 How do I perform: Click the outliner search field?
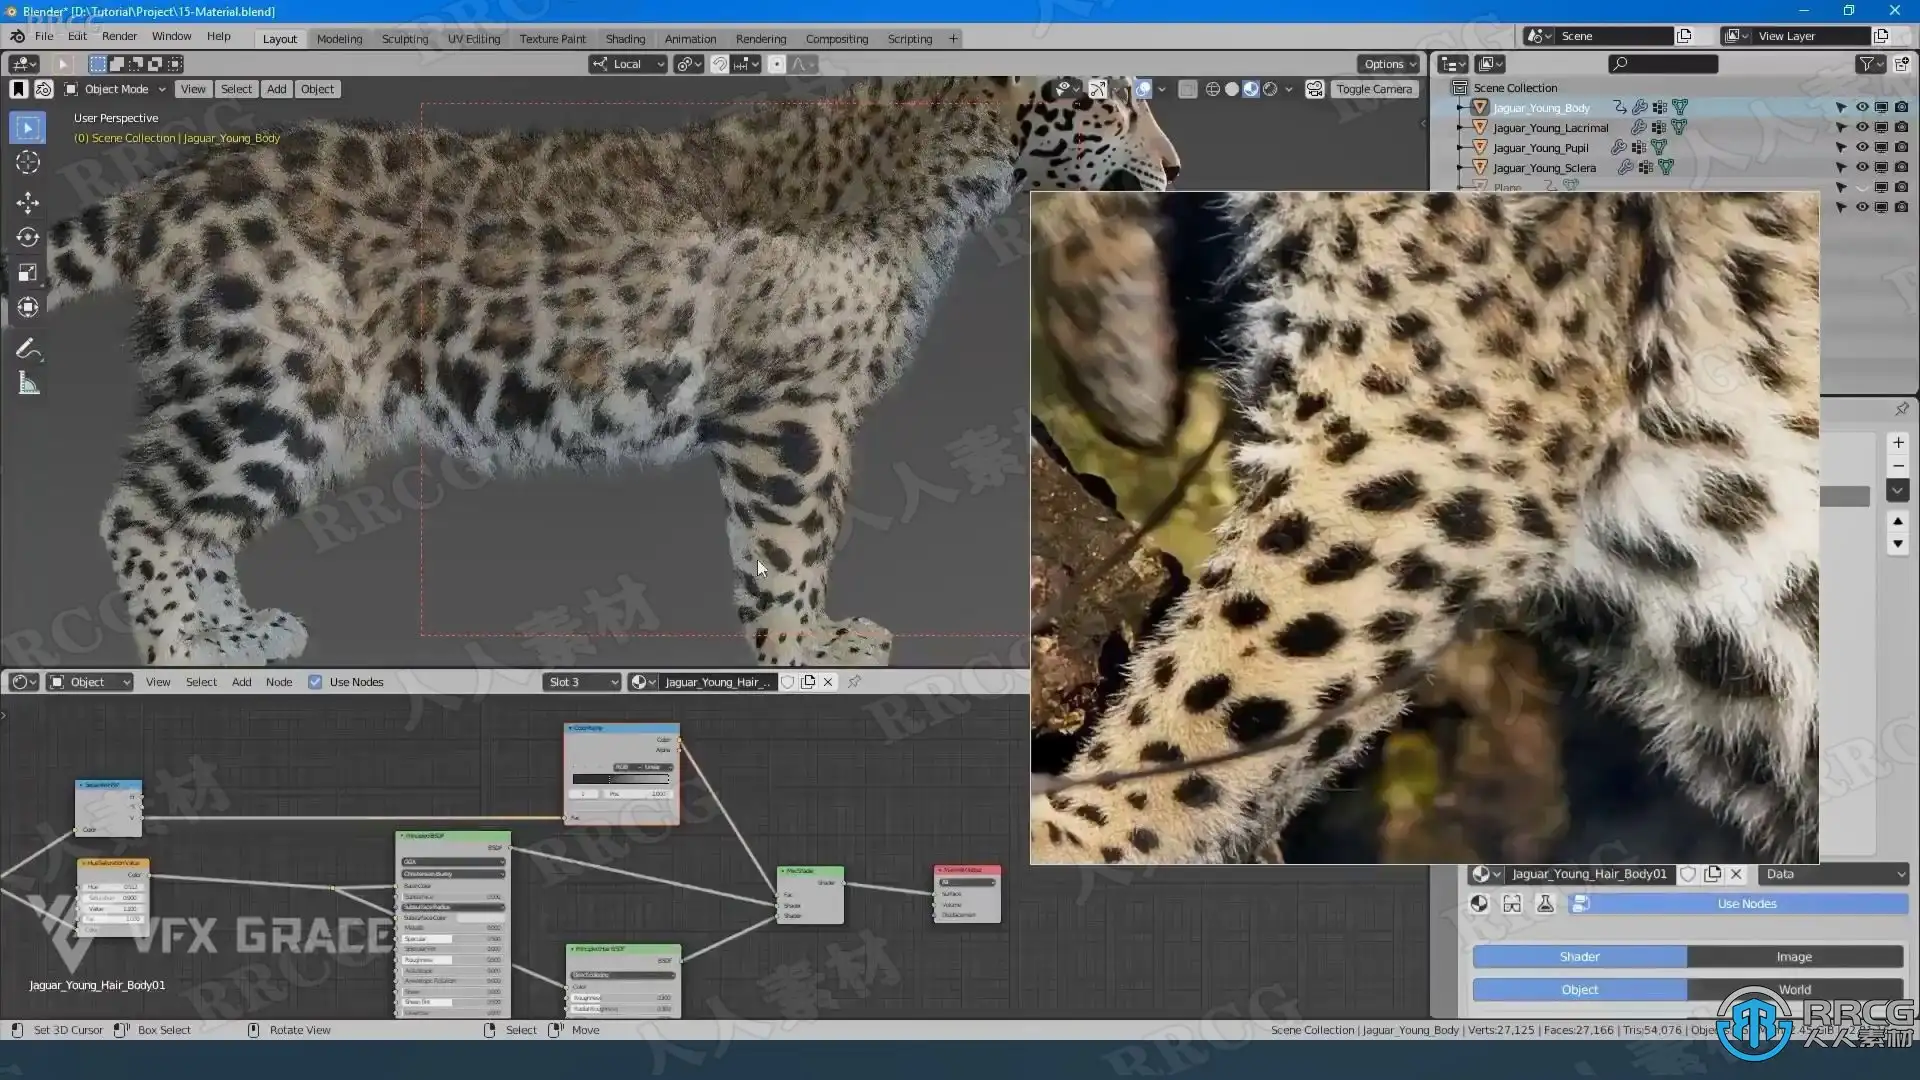1665,64
